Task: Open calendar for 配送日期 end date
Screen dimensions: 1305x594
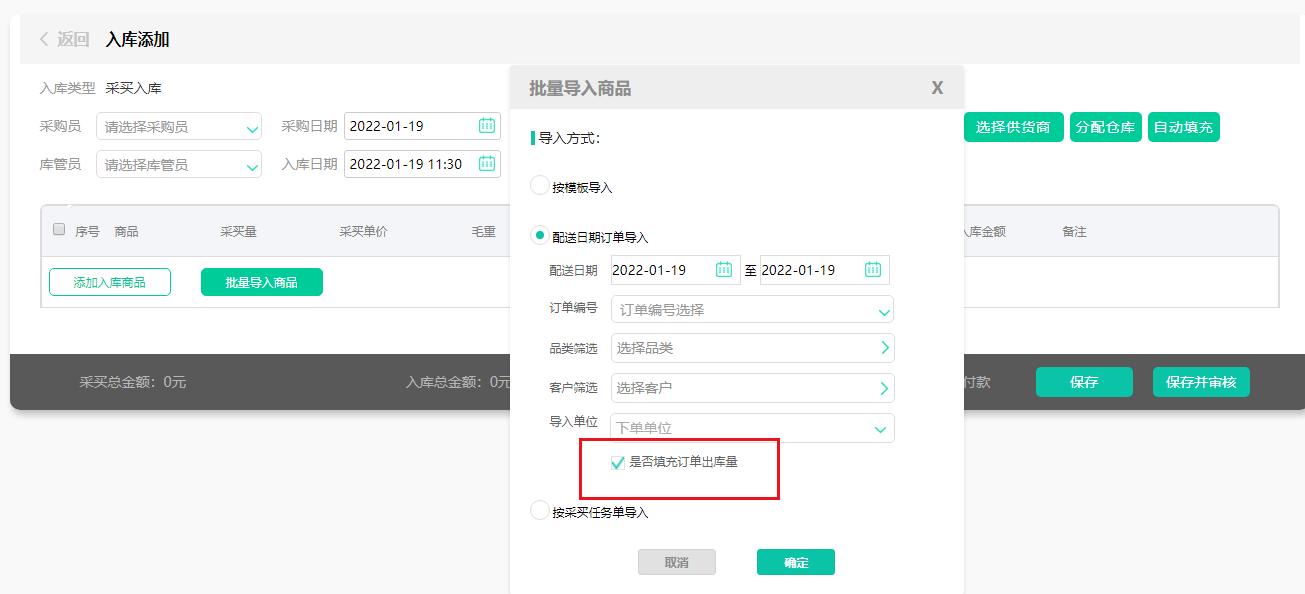Action: 871,269
